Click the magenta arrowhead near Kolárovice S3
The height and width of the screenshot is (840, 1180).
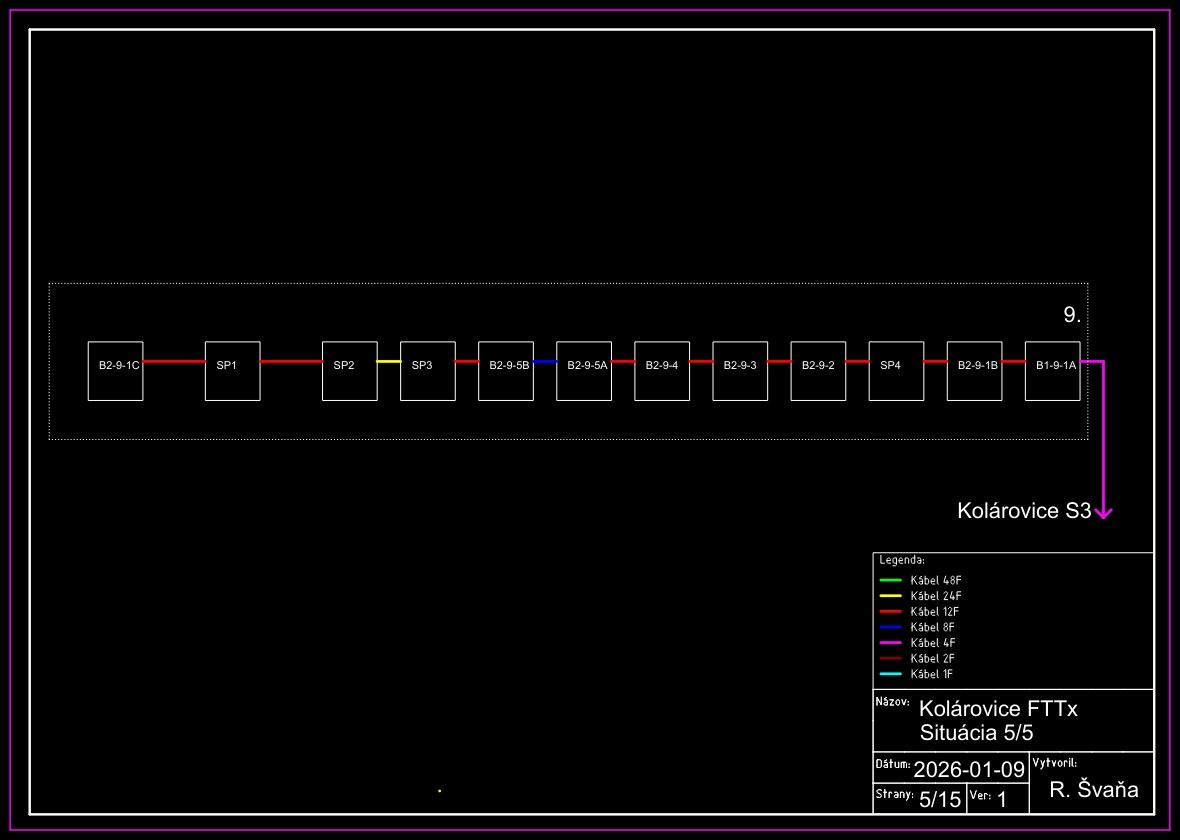[1103, 513]
